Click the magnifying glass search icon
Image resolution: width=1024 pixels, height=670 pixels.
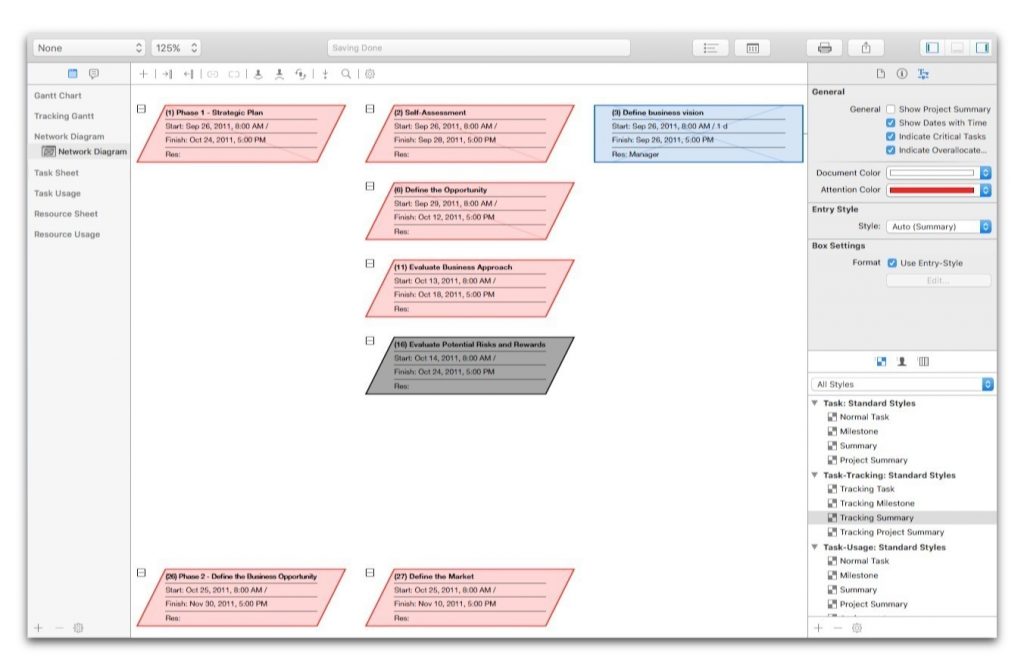(346, 74)
